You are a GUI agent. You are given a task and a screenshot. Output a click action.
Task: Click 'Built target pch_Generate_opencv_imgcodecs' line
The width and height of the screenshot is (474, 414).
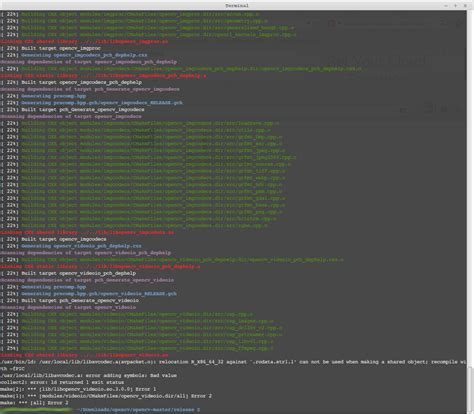click(72, 110)
